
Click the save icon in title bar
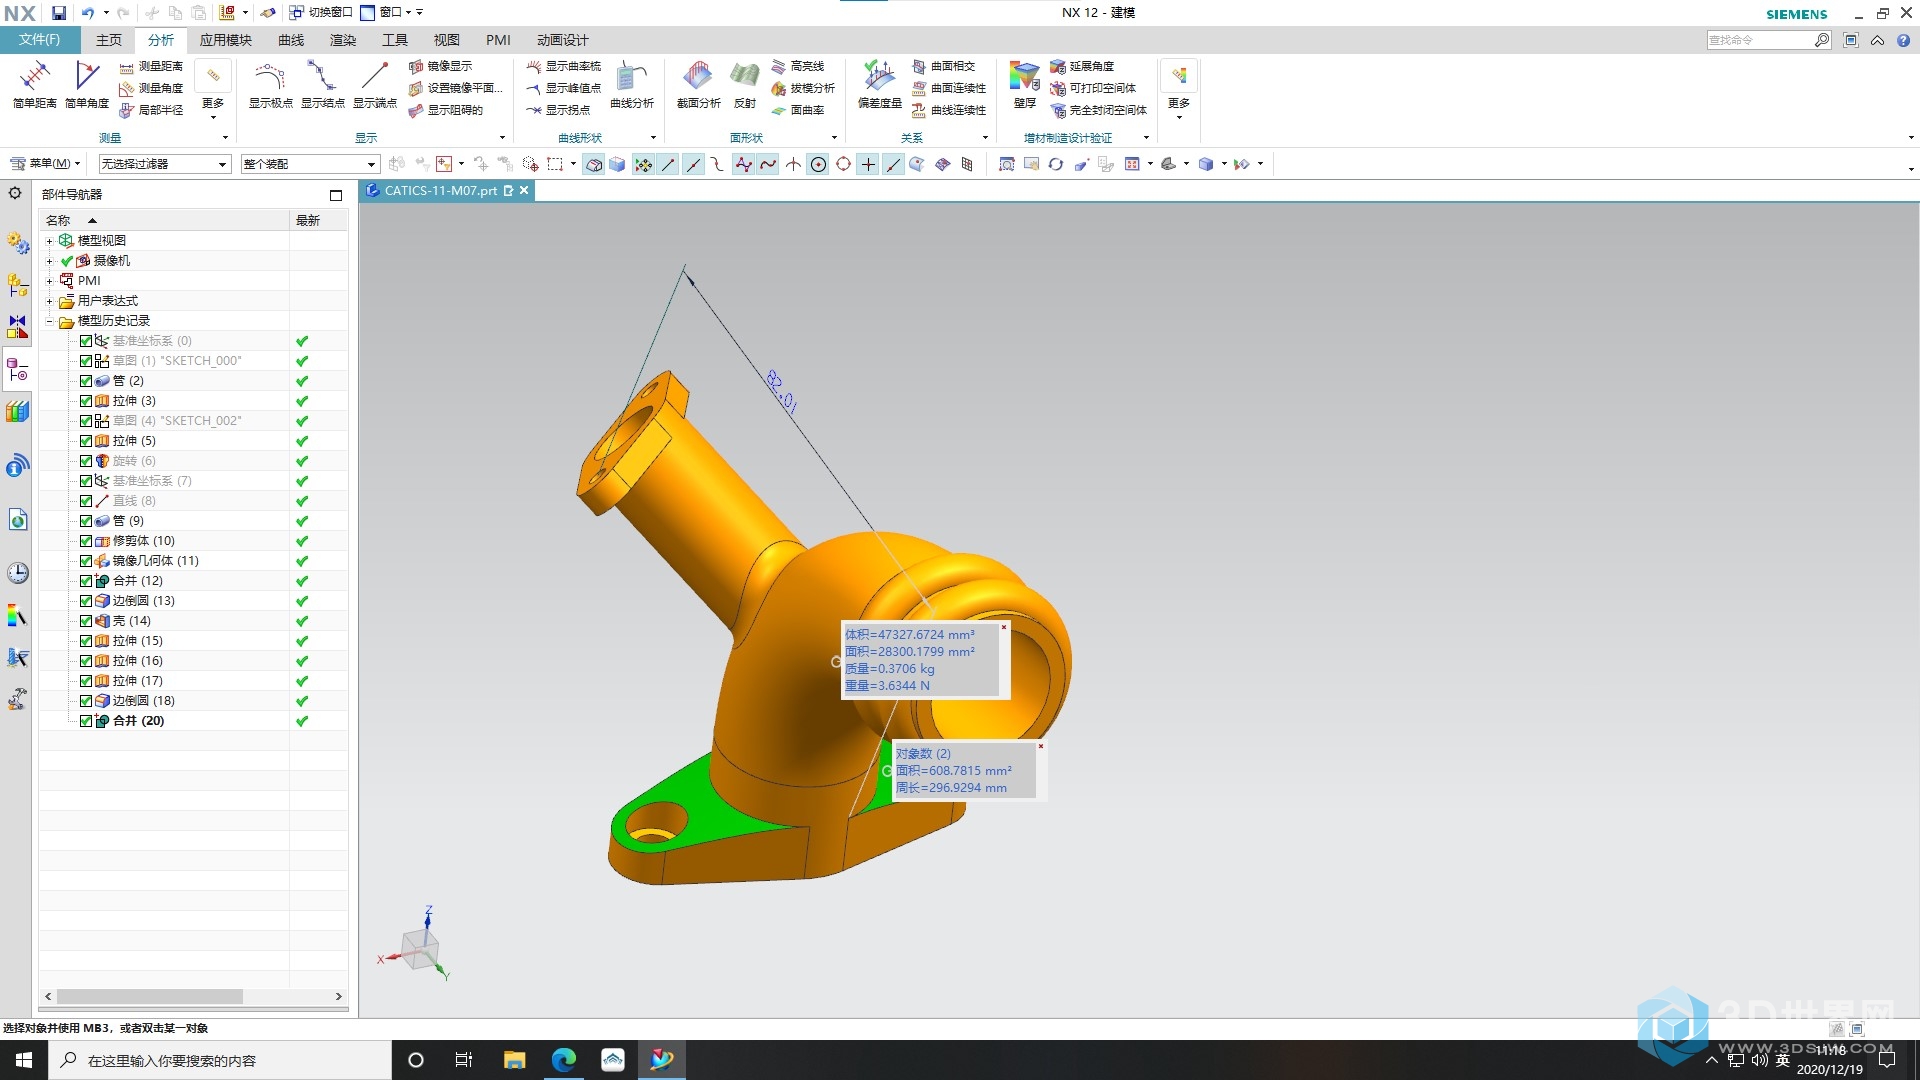[x=59, y=13]
